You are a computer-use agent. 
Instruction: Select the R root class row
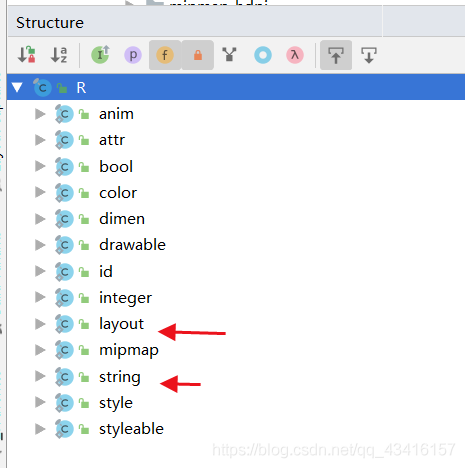236,88
